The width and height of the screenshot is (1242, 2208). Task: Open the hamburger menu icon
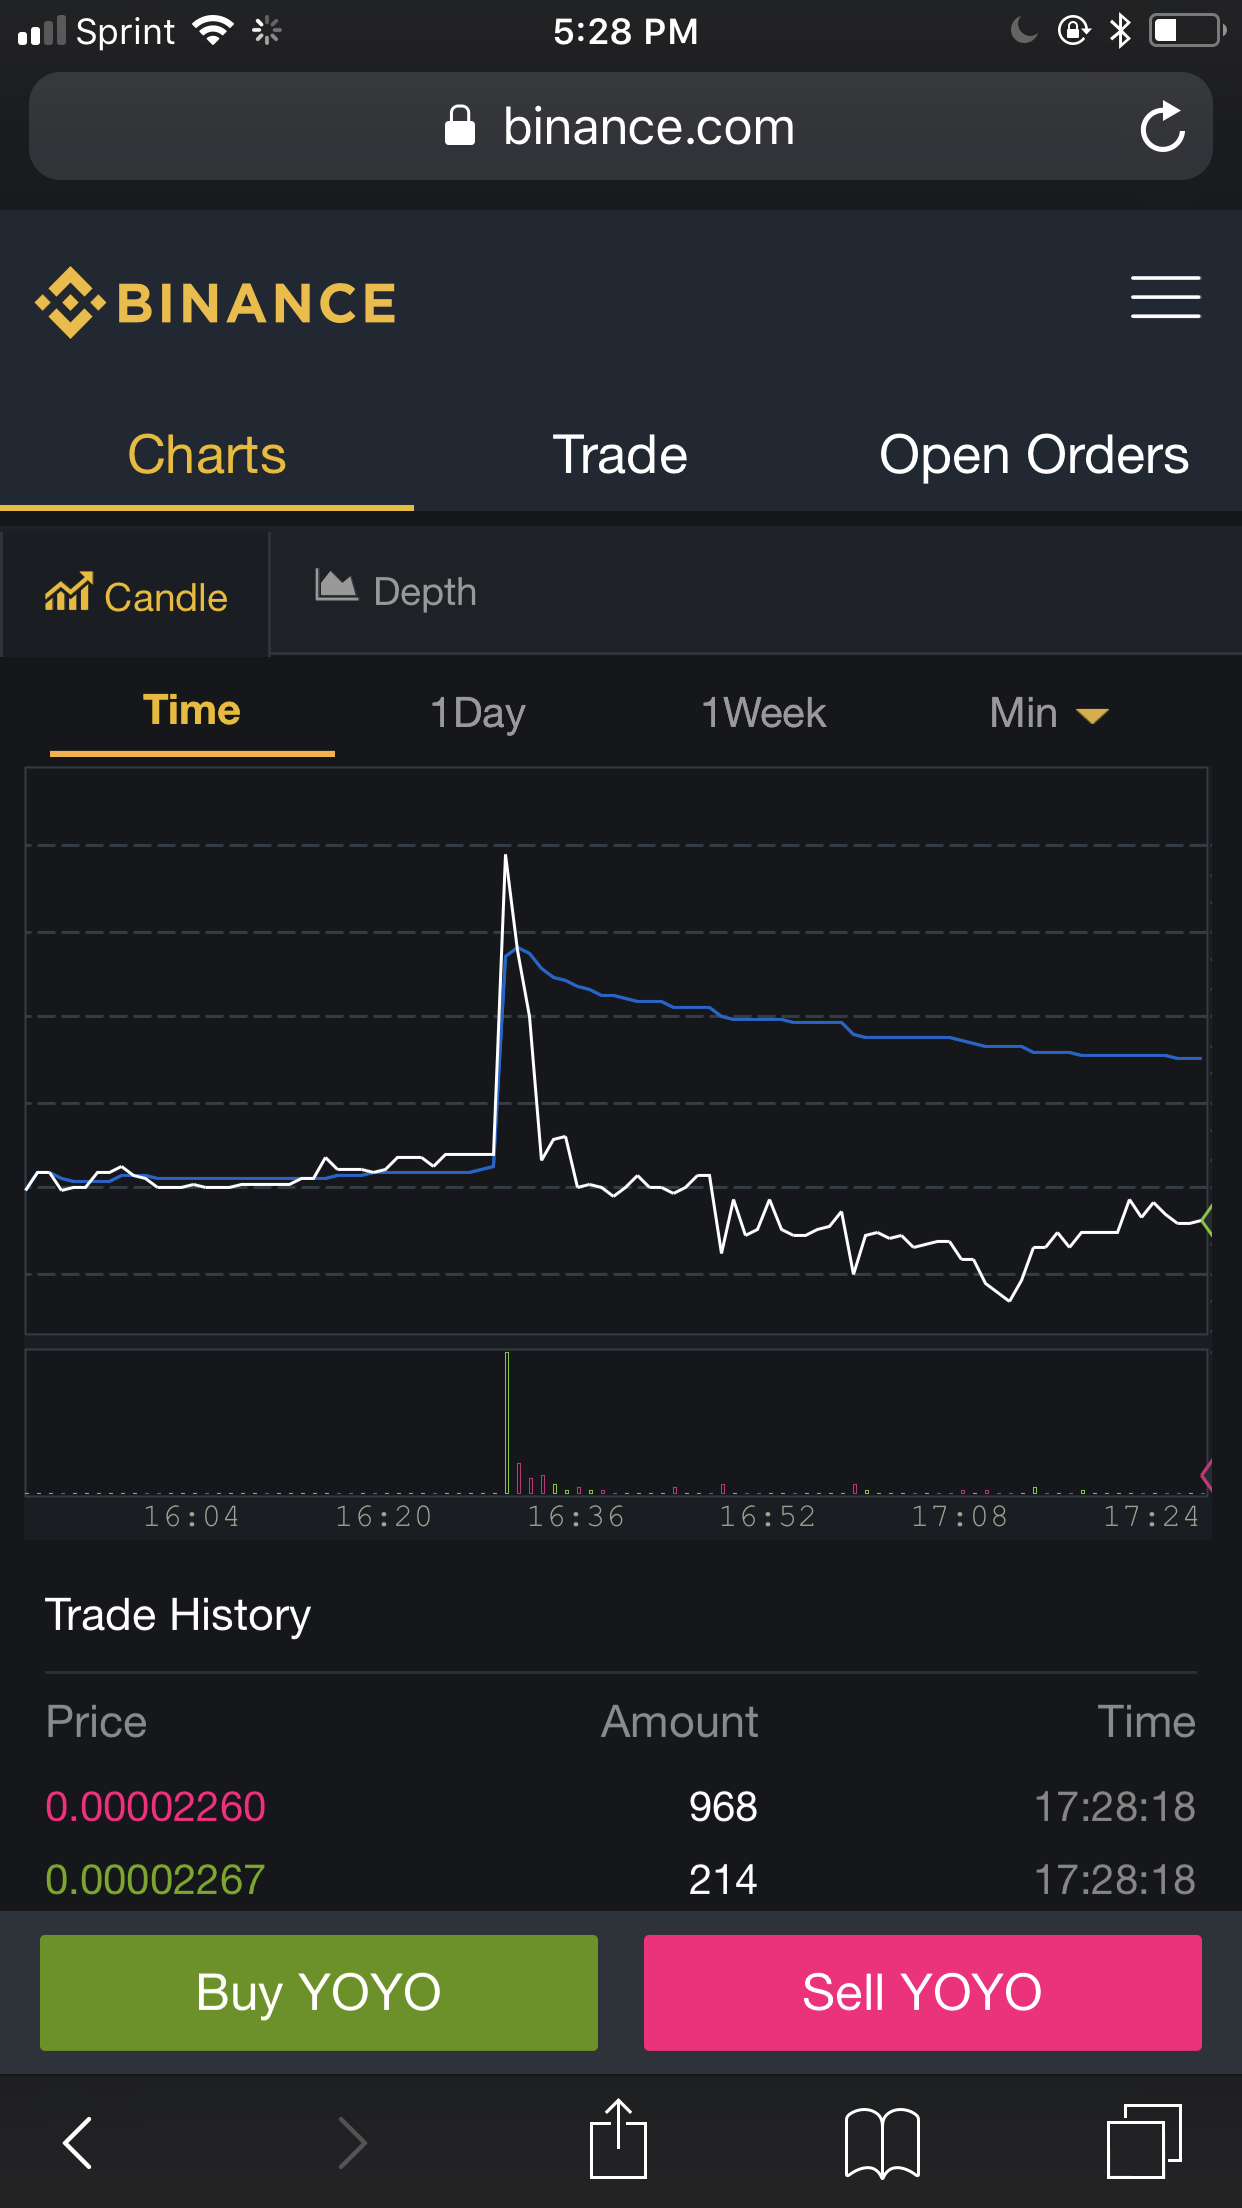point(1165,297)
